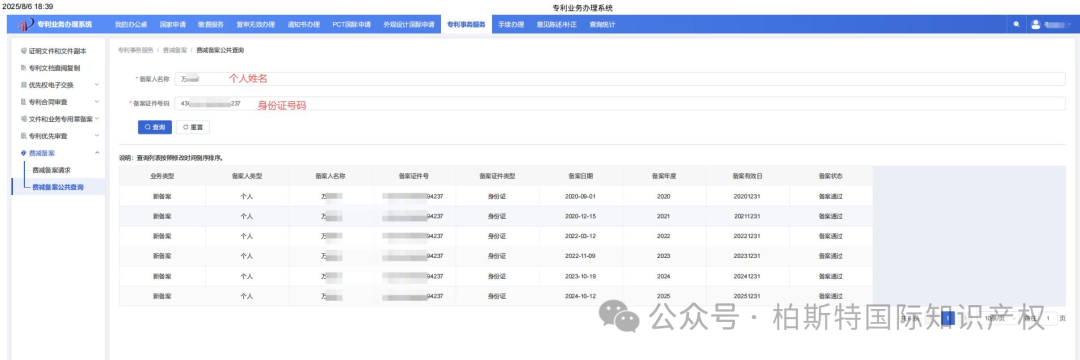The width and height of the screenshot is (1080, 360).
Task: Open the user account dropdown arrow
Action: [x=1070, y=24]
